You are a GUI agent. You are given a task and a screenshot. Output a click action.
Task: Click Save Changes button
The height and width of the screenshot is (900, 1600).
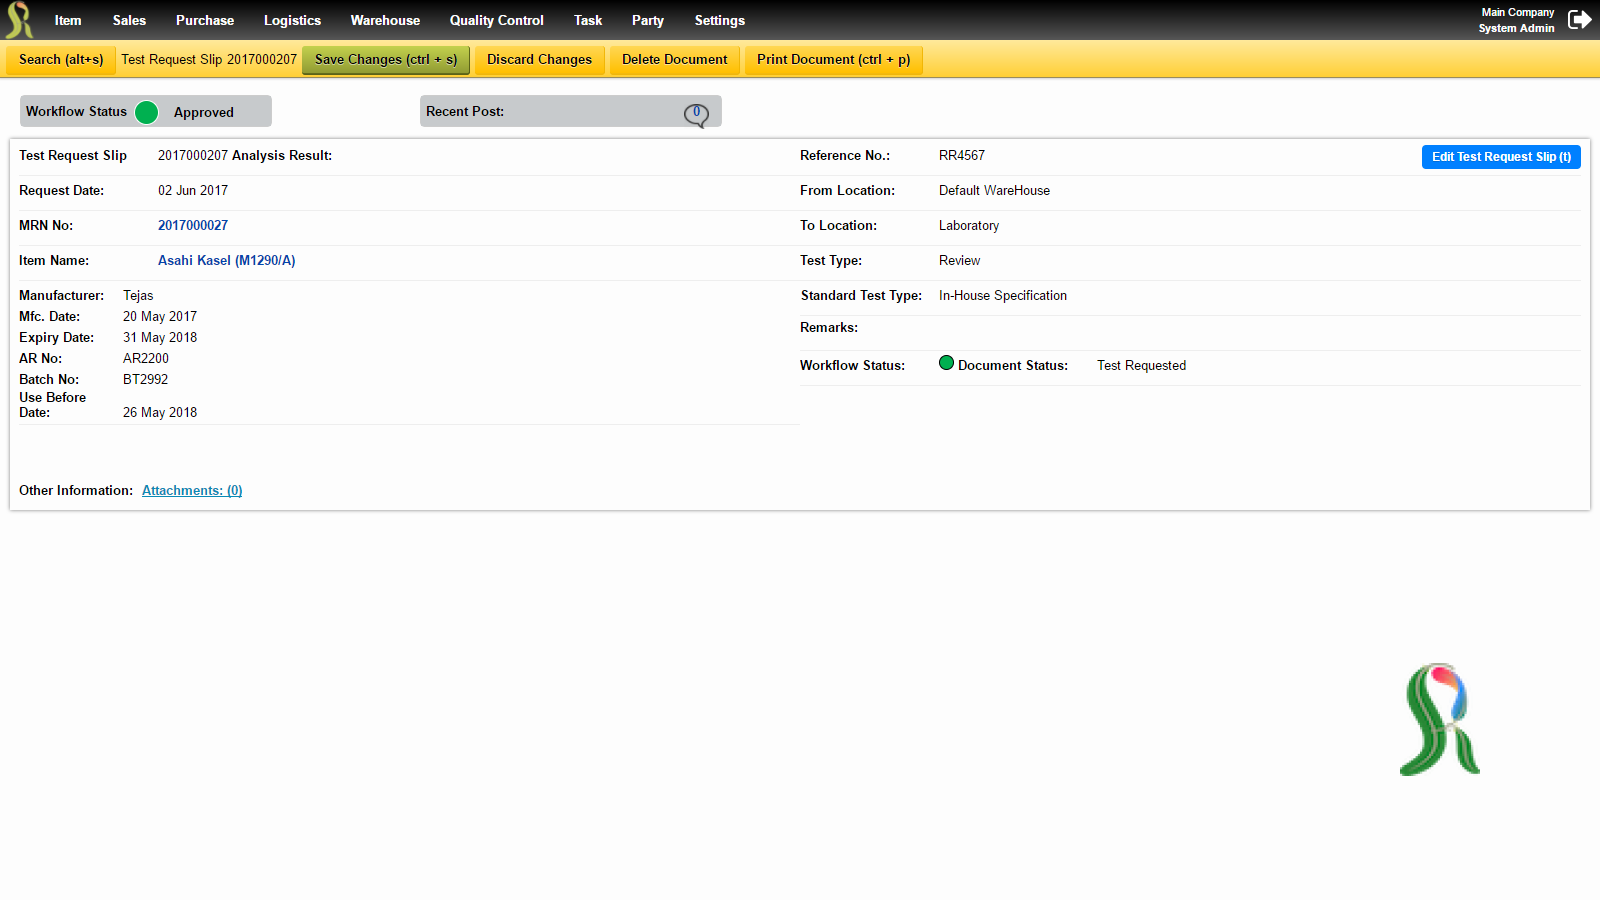coord(386,60)
